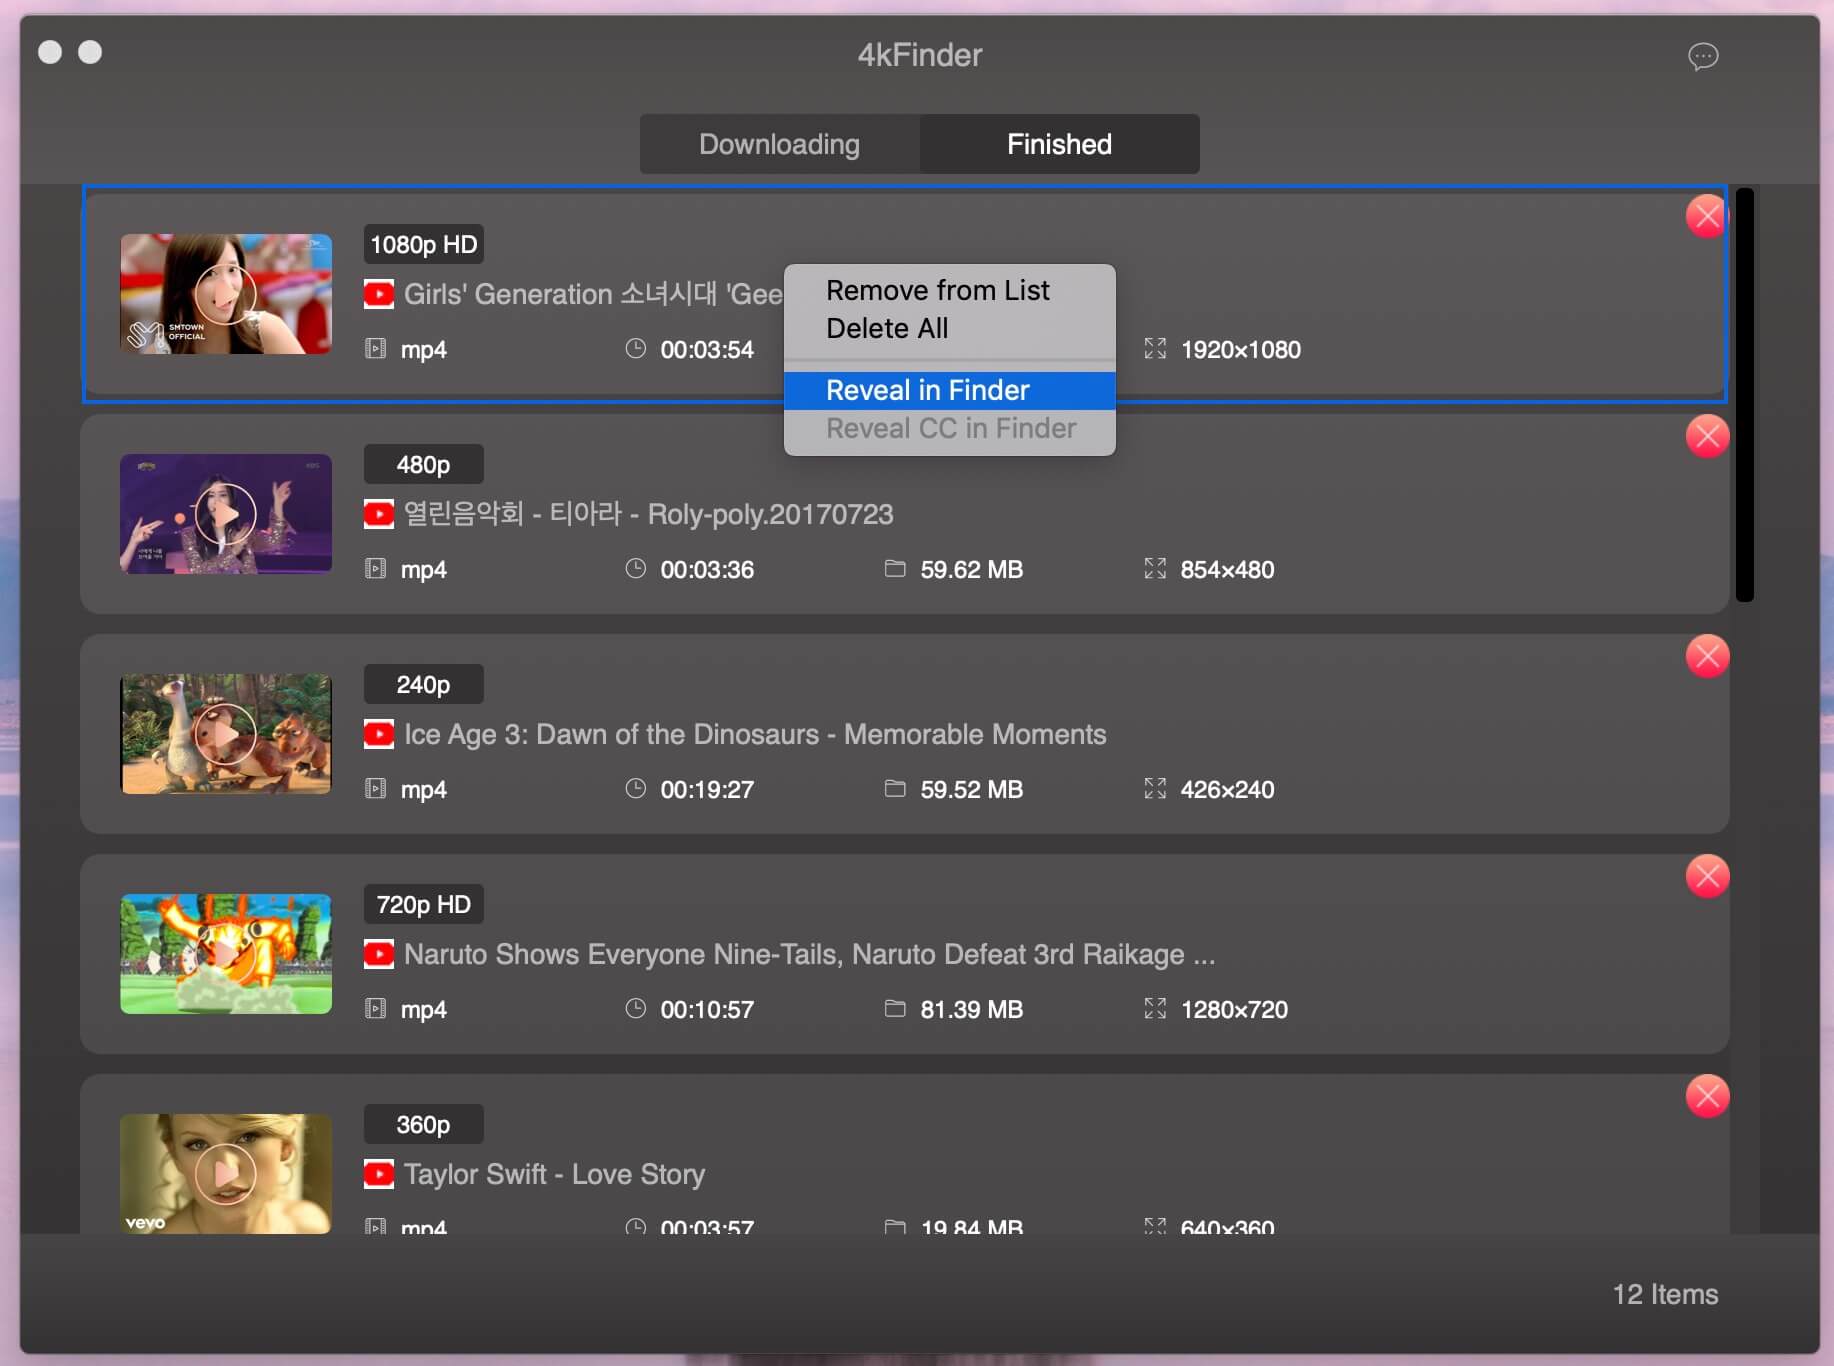This screenshot has width=1834, height=1366.
Task: Click the folder icon next to 59.62 MB
Action: (895, 569)
